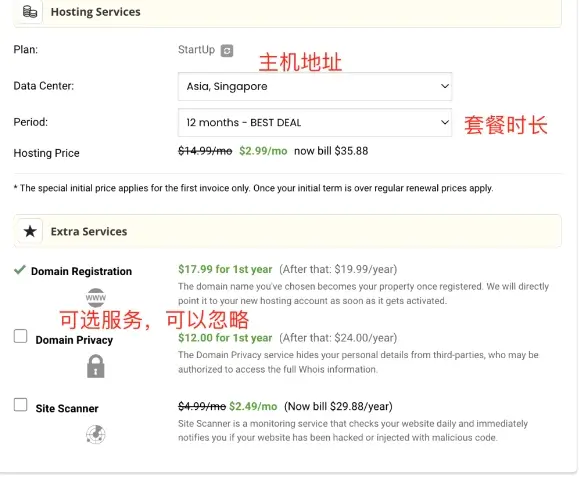This screenshot has width=580, height=479.
Task: Click the Domain Privacy label text
Action: (x=74, y=340)
